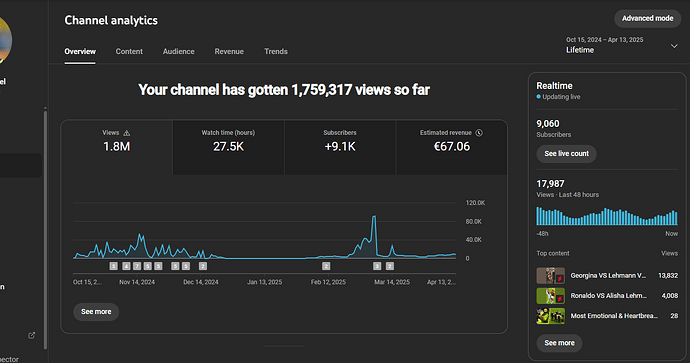Switch to the Revenue tab
Viewport: 690px width, 363px height.
pyautogui.click(x=229, y=51)
